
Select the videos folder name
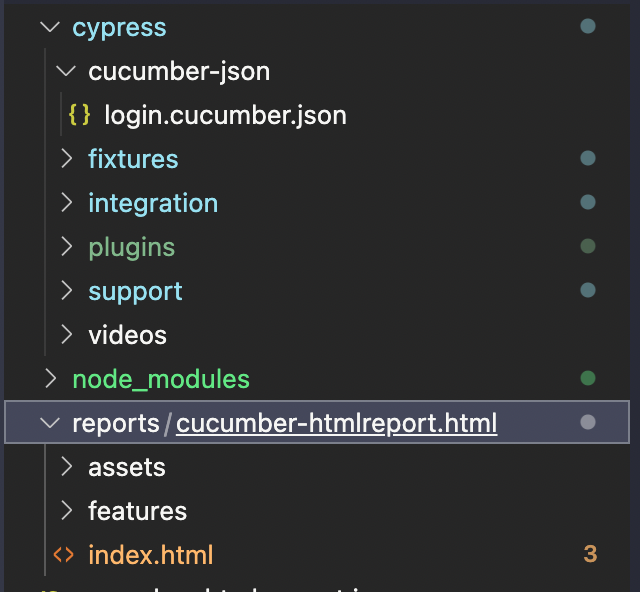(x=127, y=335)
